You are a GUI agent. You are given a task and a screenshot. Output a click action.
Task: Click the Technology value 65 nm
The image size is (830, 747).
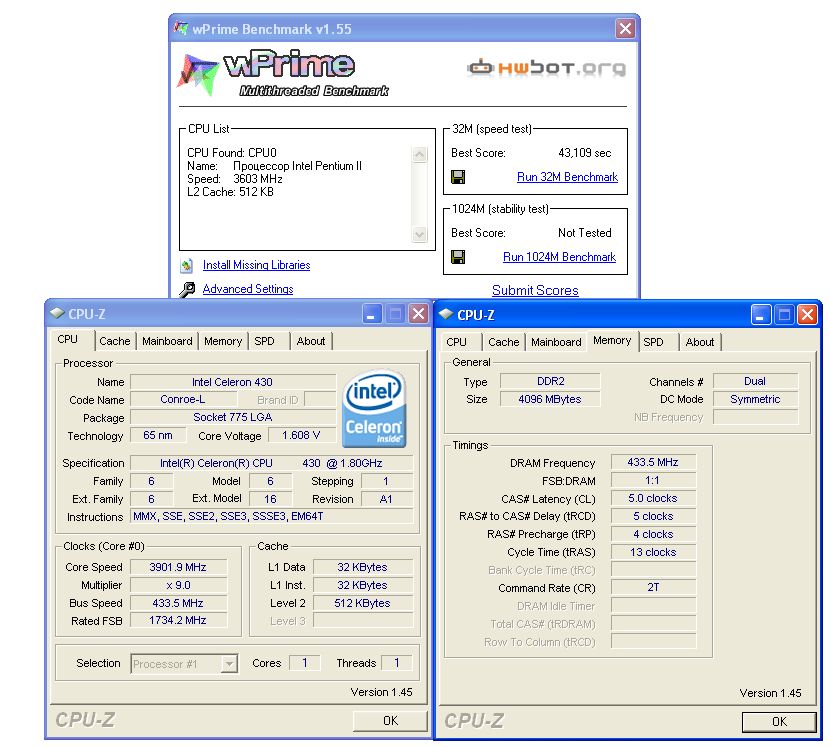point(158,435)
